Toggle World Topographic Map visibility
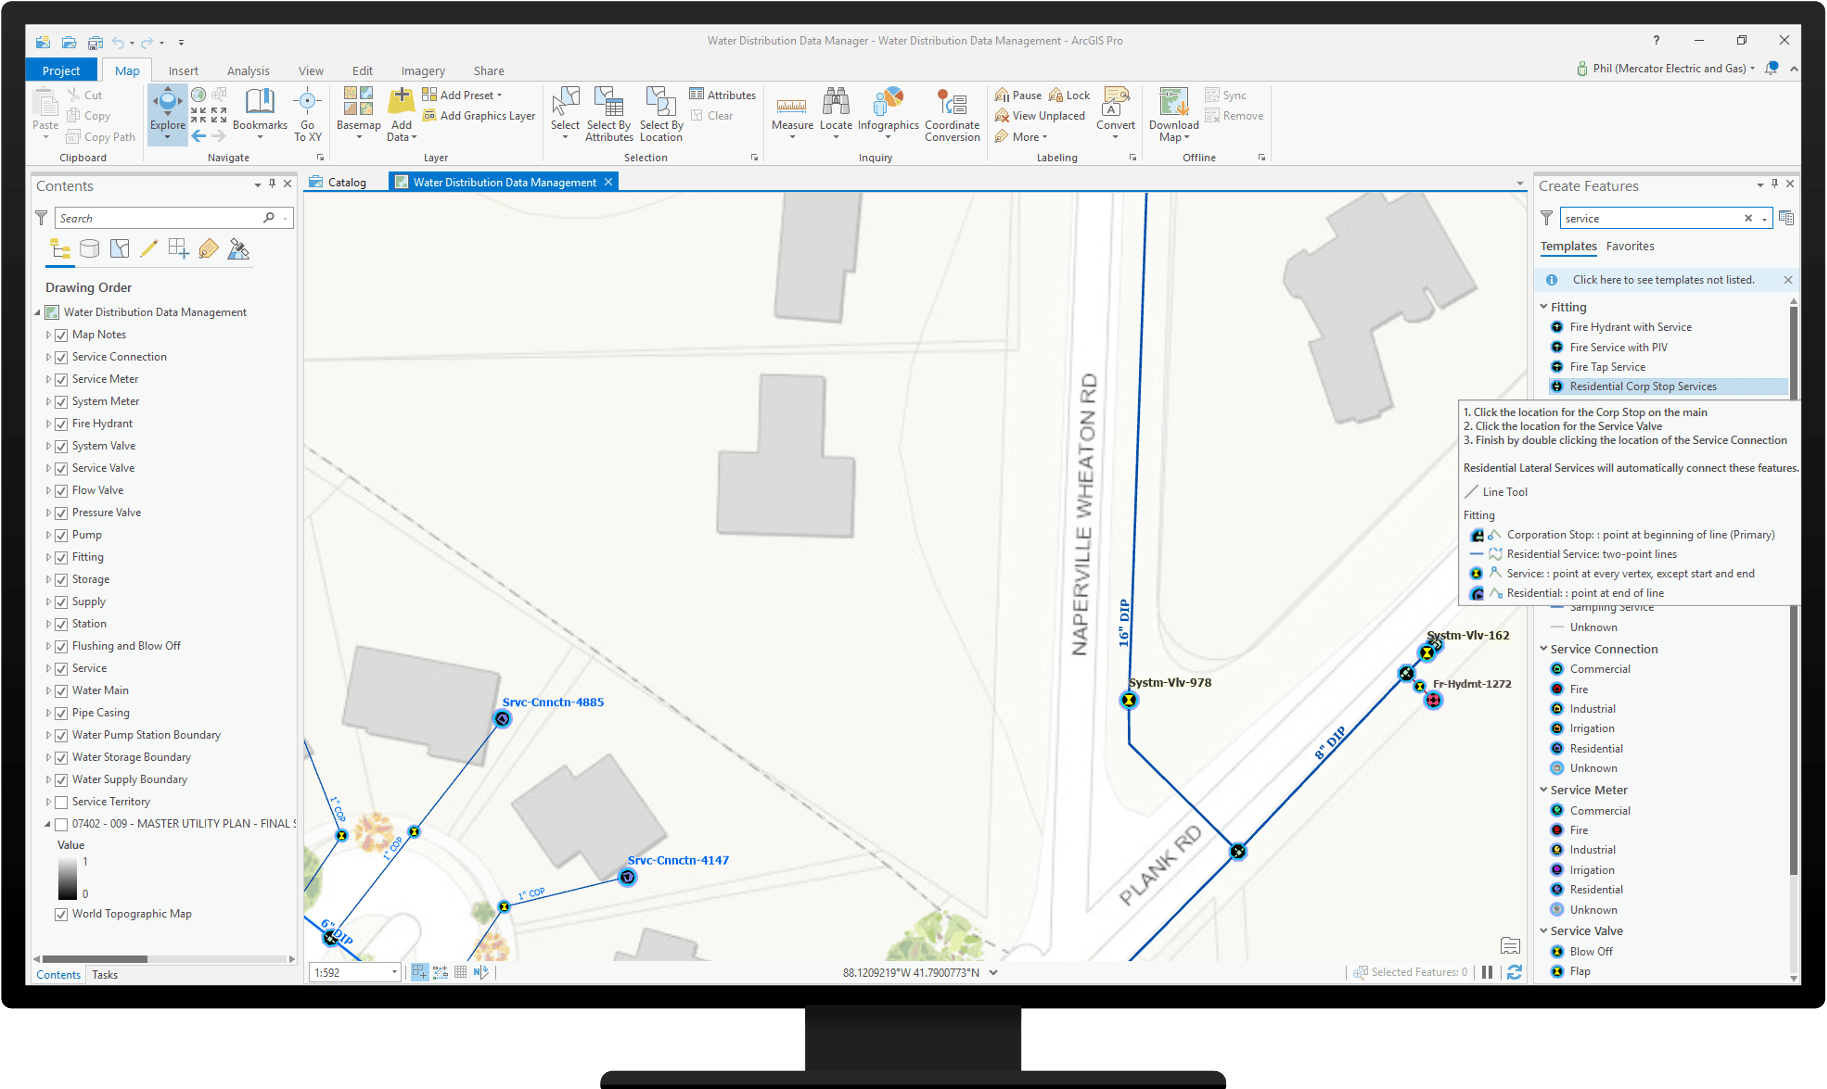 pos(61,914)
